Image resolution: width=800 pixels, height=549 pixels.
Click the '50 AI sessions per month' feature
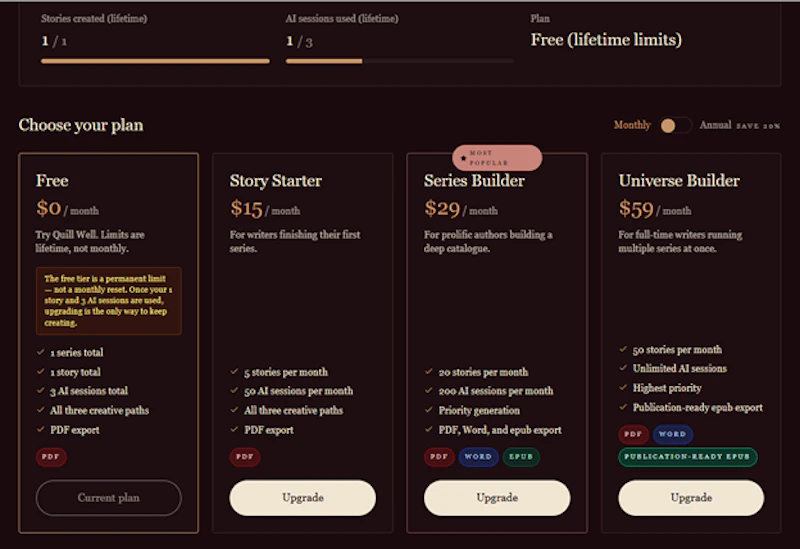[x=298, y=391]
